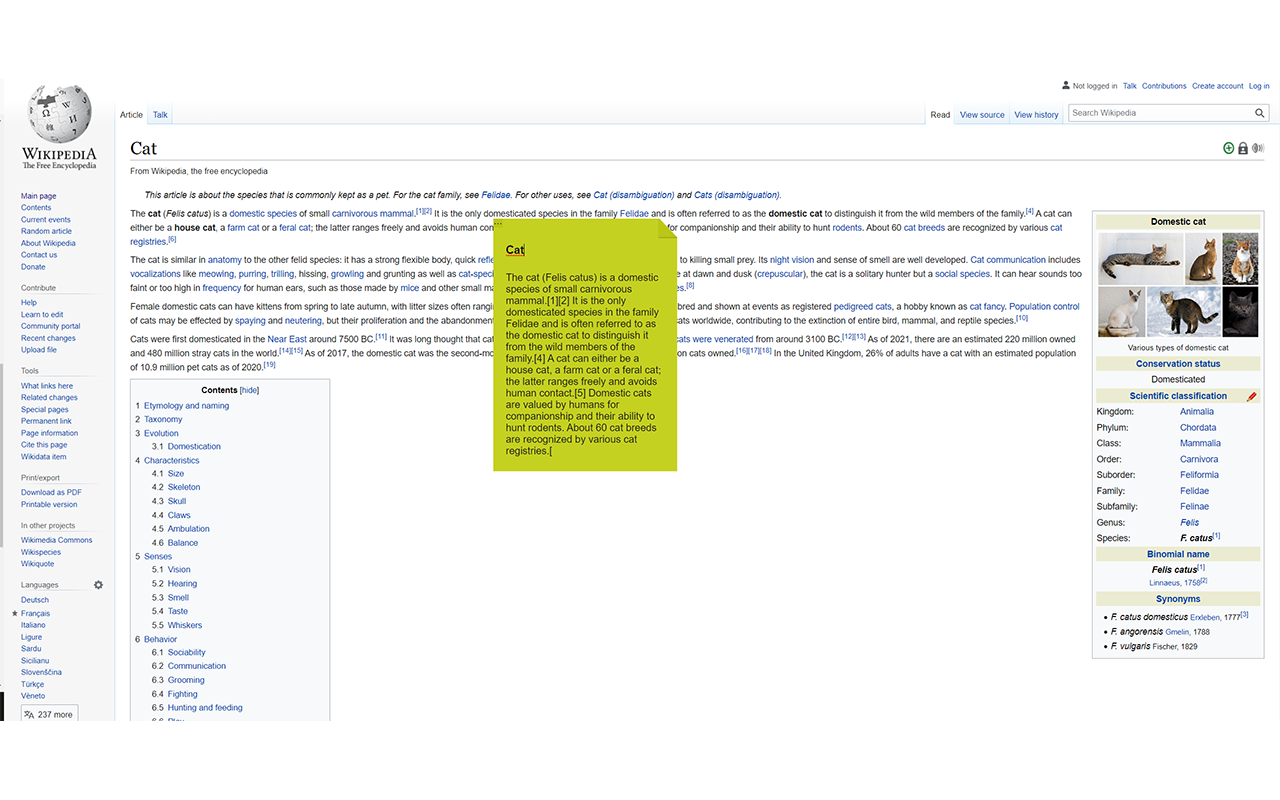This screenshot has height=800, width=1280.
Task: Open the Near East link
Action: (287, 339)
